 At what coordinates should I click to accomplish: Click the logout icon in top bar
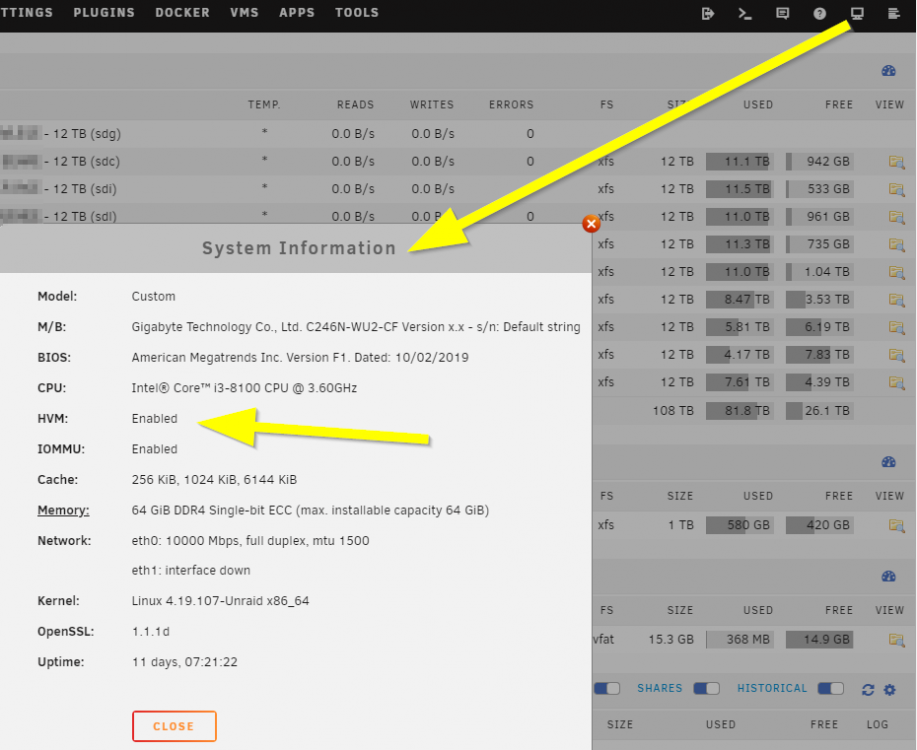(708, 13)
